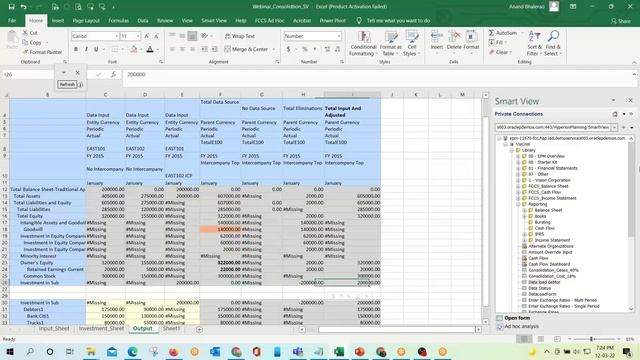This screenshot has height=360, width=640.
Task: Open the font size dropdown
Action: pyautogui.click(x=138, y=36)
